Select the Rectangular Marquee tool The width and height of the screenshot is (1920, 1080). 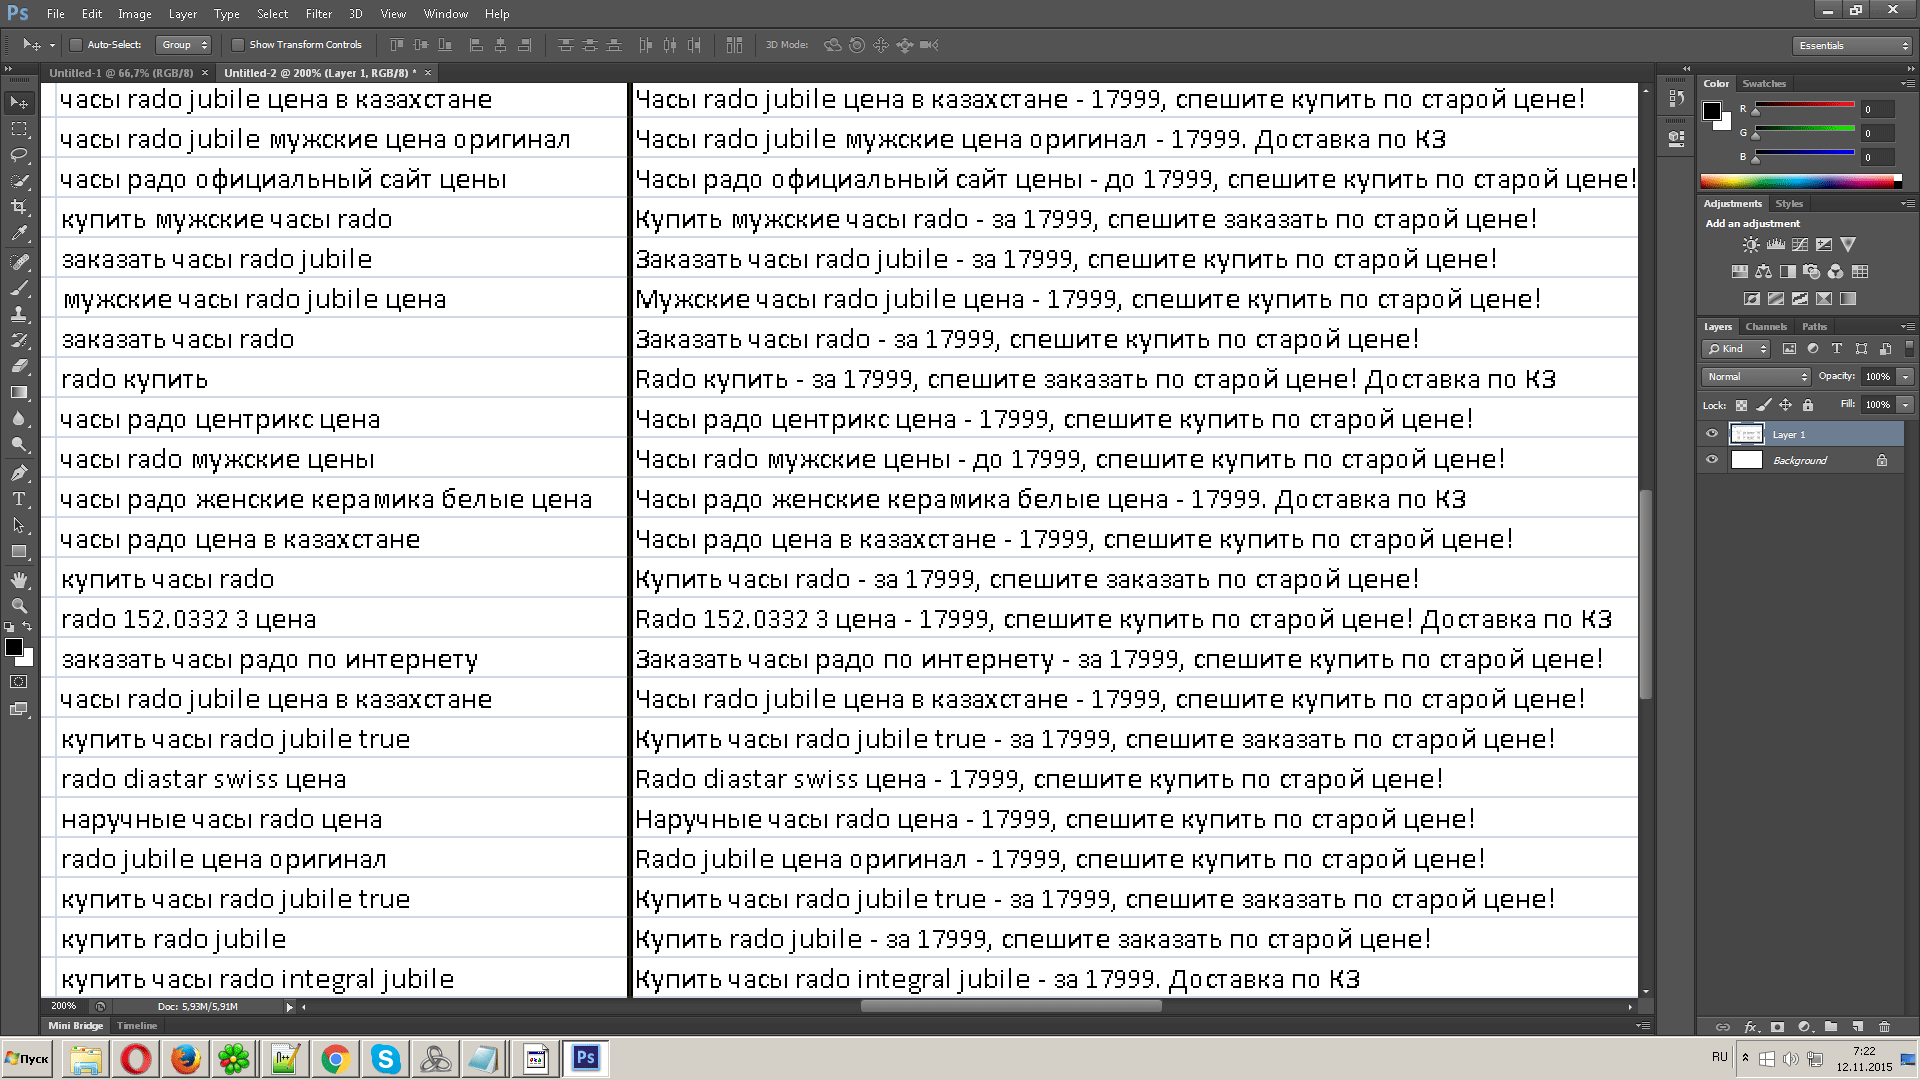tap(19, 129)
